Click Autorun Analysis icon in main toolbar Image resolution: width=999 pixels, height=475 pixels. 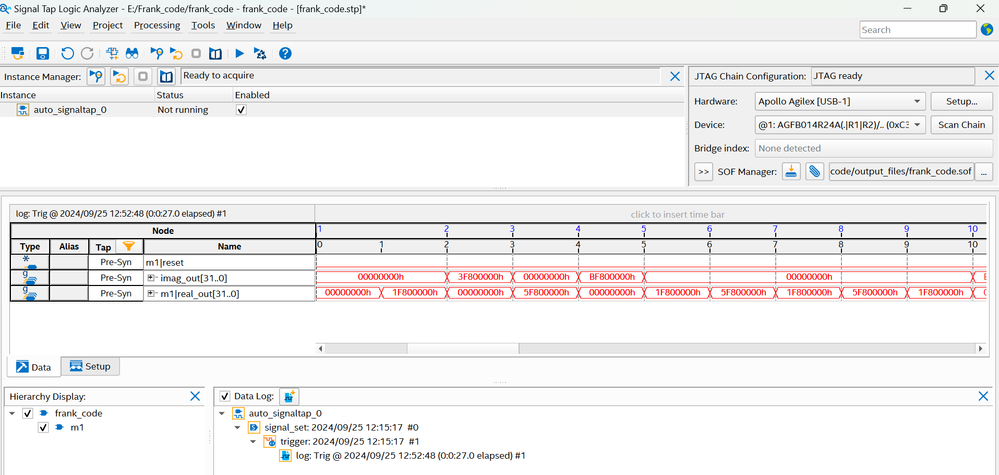176,53
